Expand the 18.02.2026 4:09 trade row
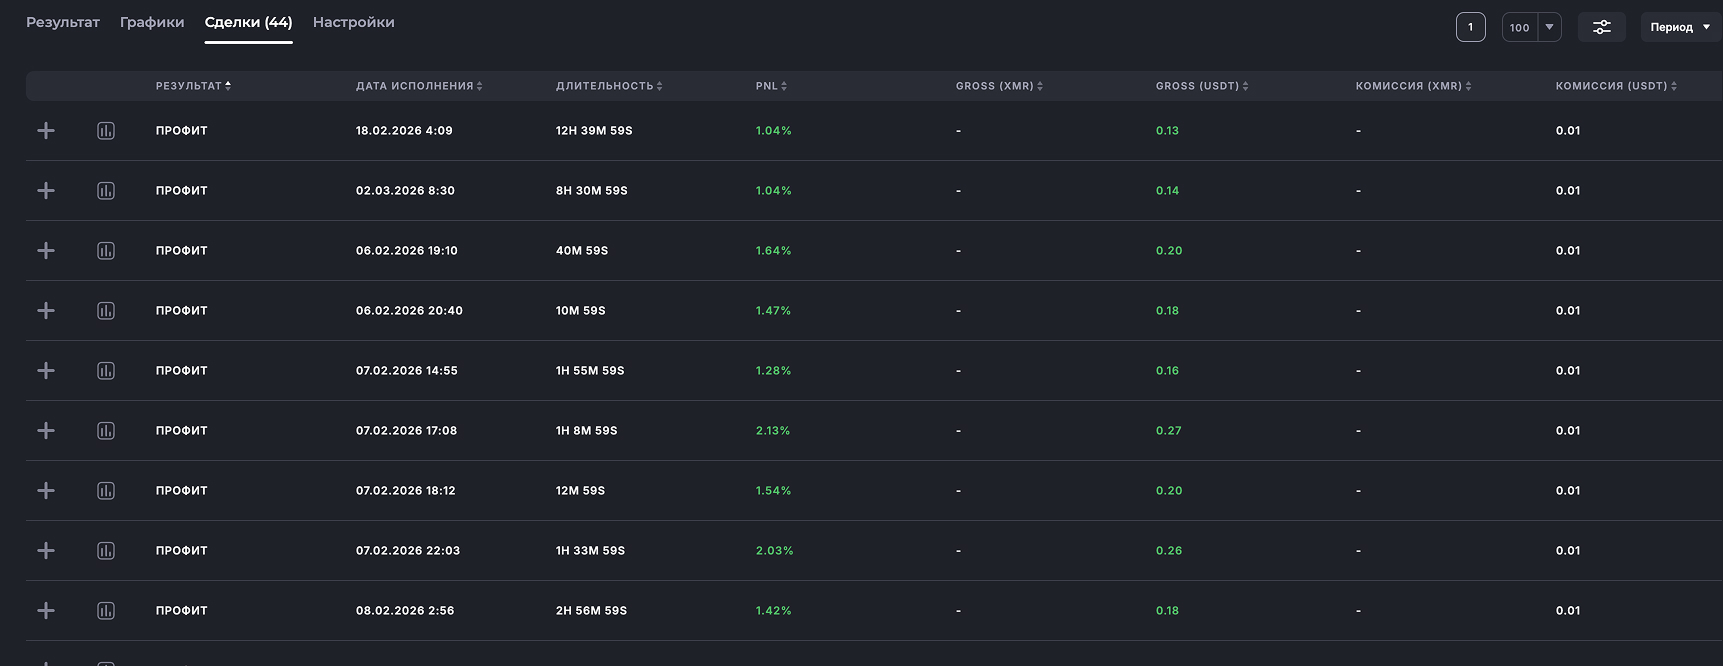Image resolution: width=1723 pixels, height=666 pixels. (46, 131)
